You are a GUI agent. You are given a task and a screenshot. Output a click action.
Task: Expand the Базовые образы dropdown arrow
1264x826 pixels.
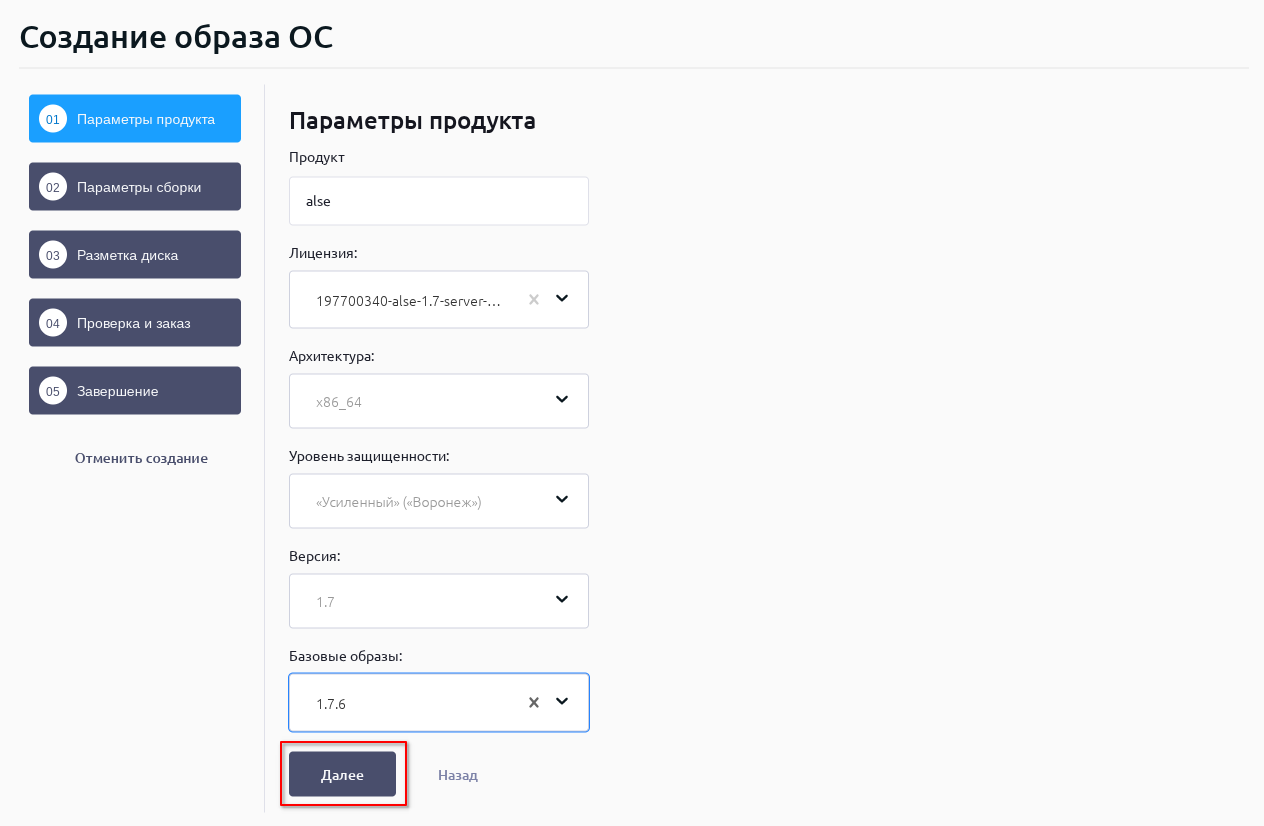point(562,702)
